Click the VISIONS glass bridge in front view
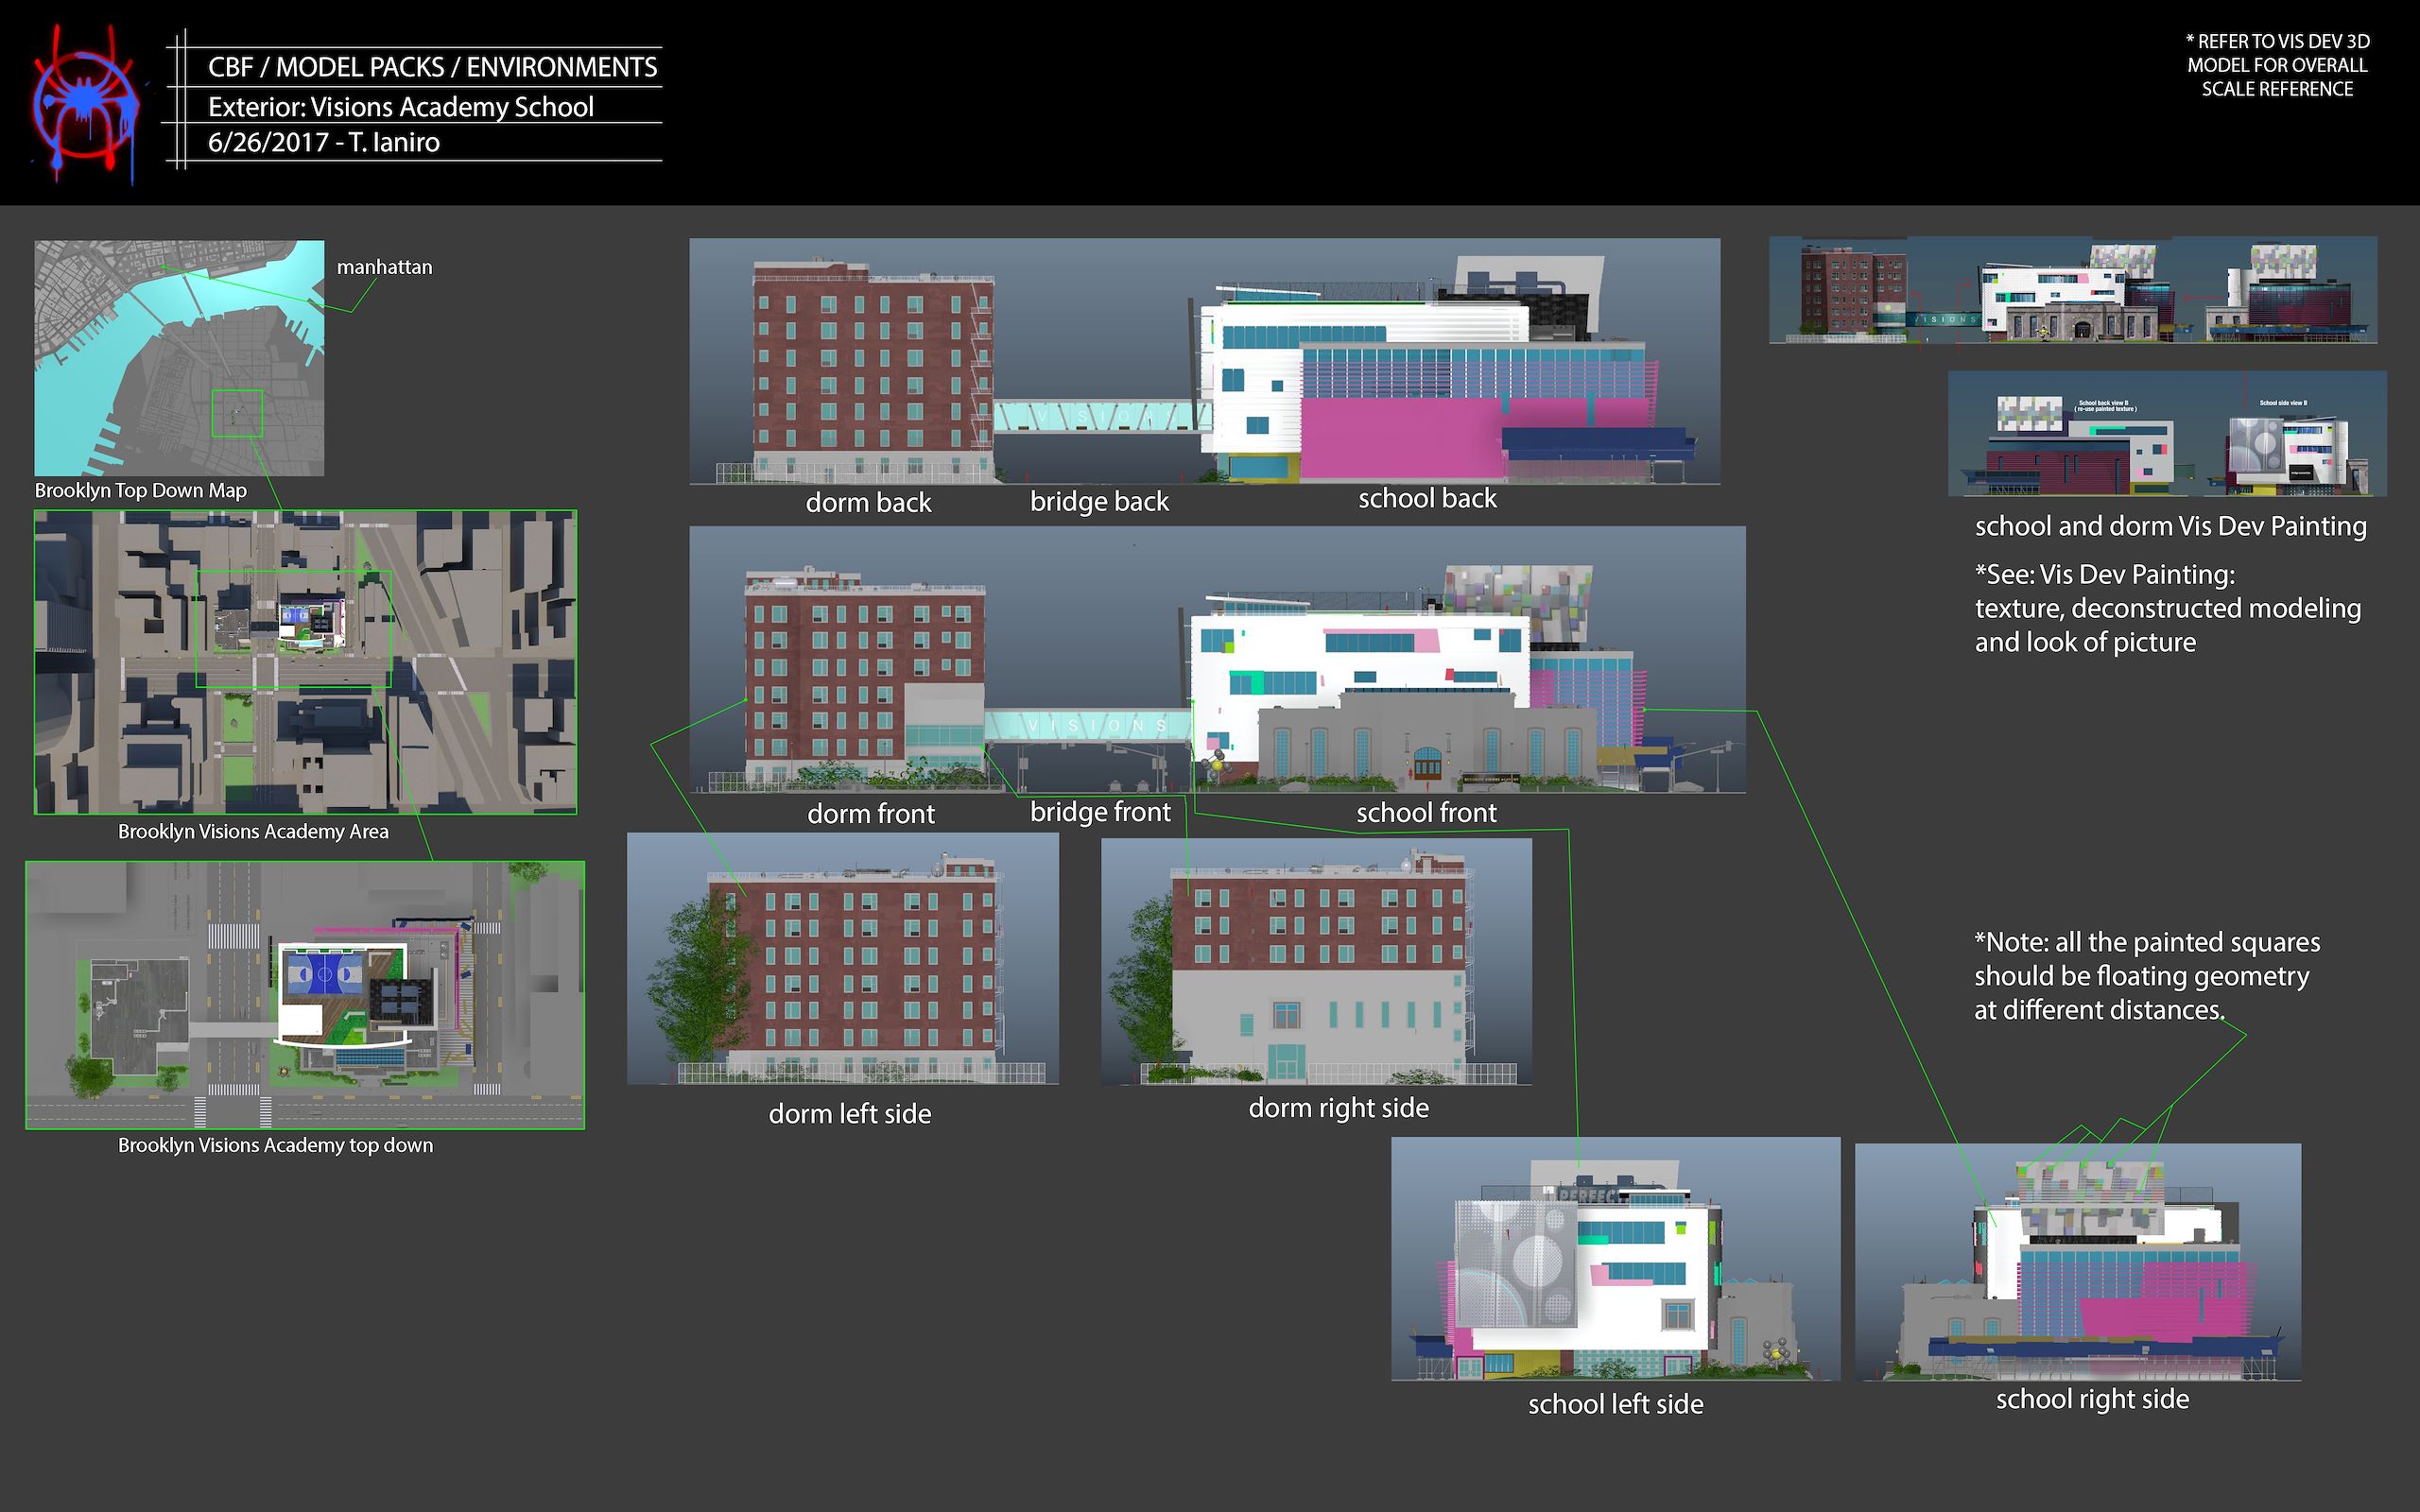2420x1512 pixels. pos(1090,725)
